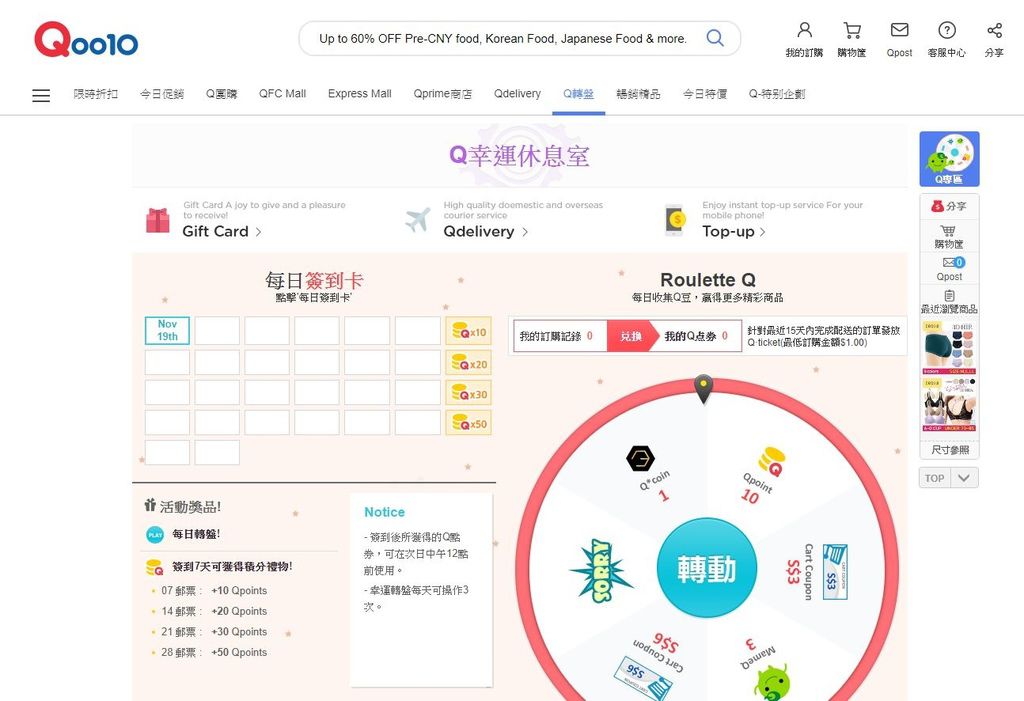This screenshot has height=701, width=1024.
Task: Click the search magnifier icon
Action: pos(715,38)
